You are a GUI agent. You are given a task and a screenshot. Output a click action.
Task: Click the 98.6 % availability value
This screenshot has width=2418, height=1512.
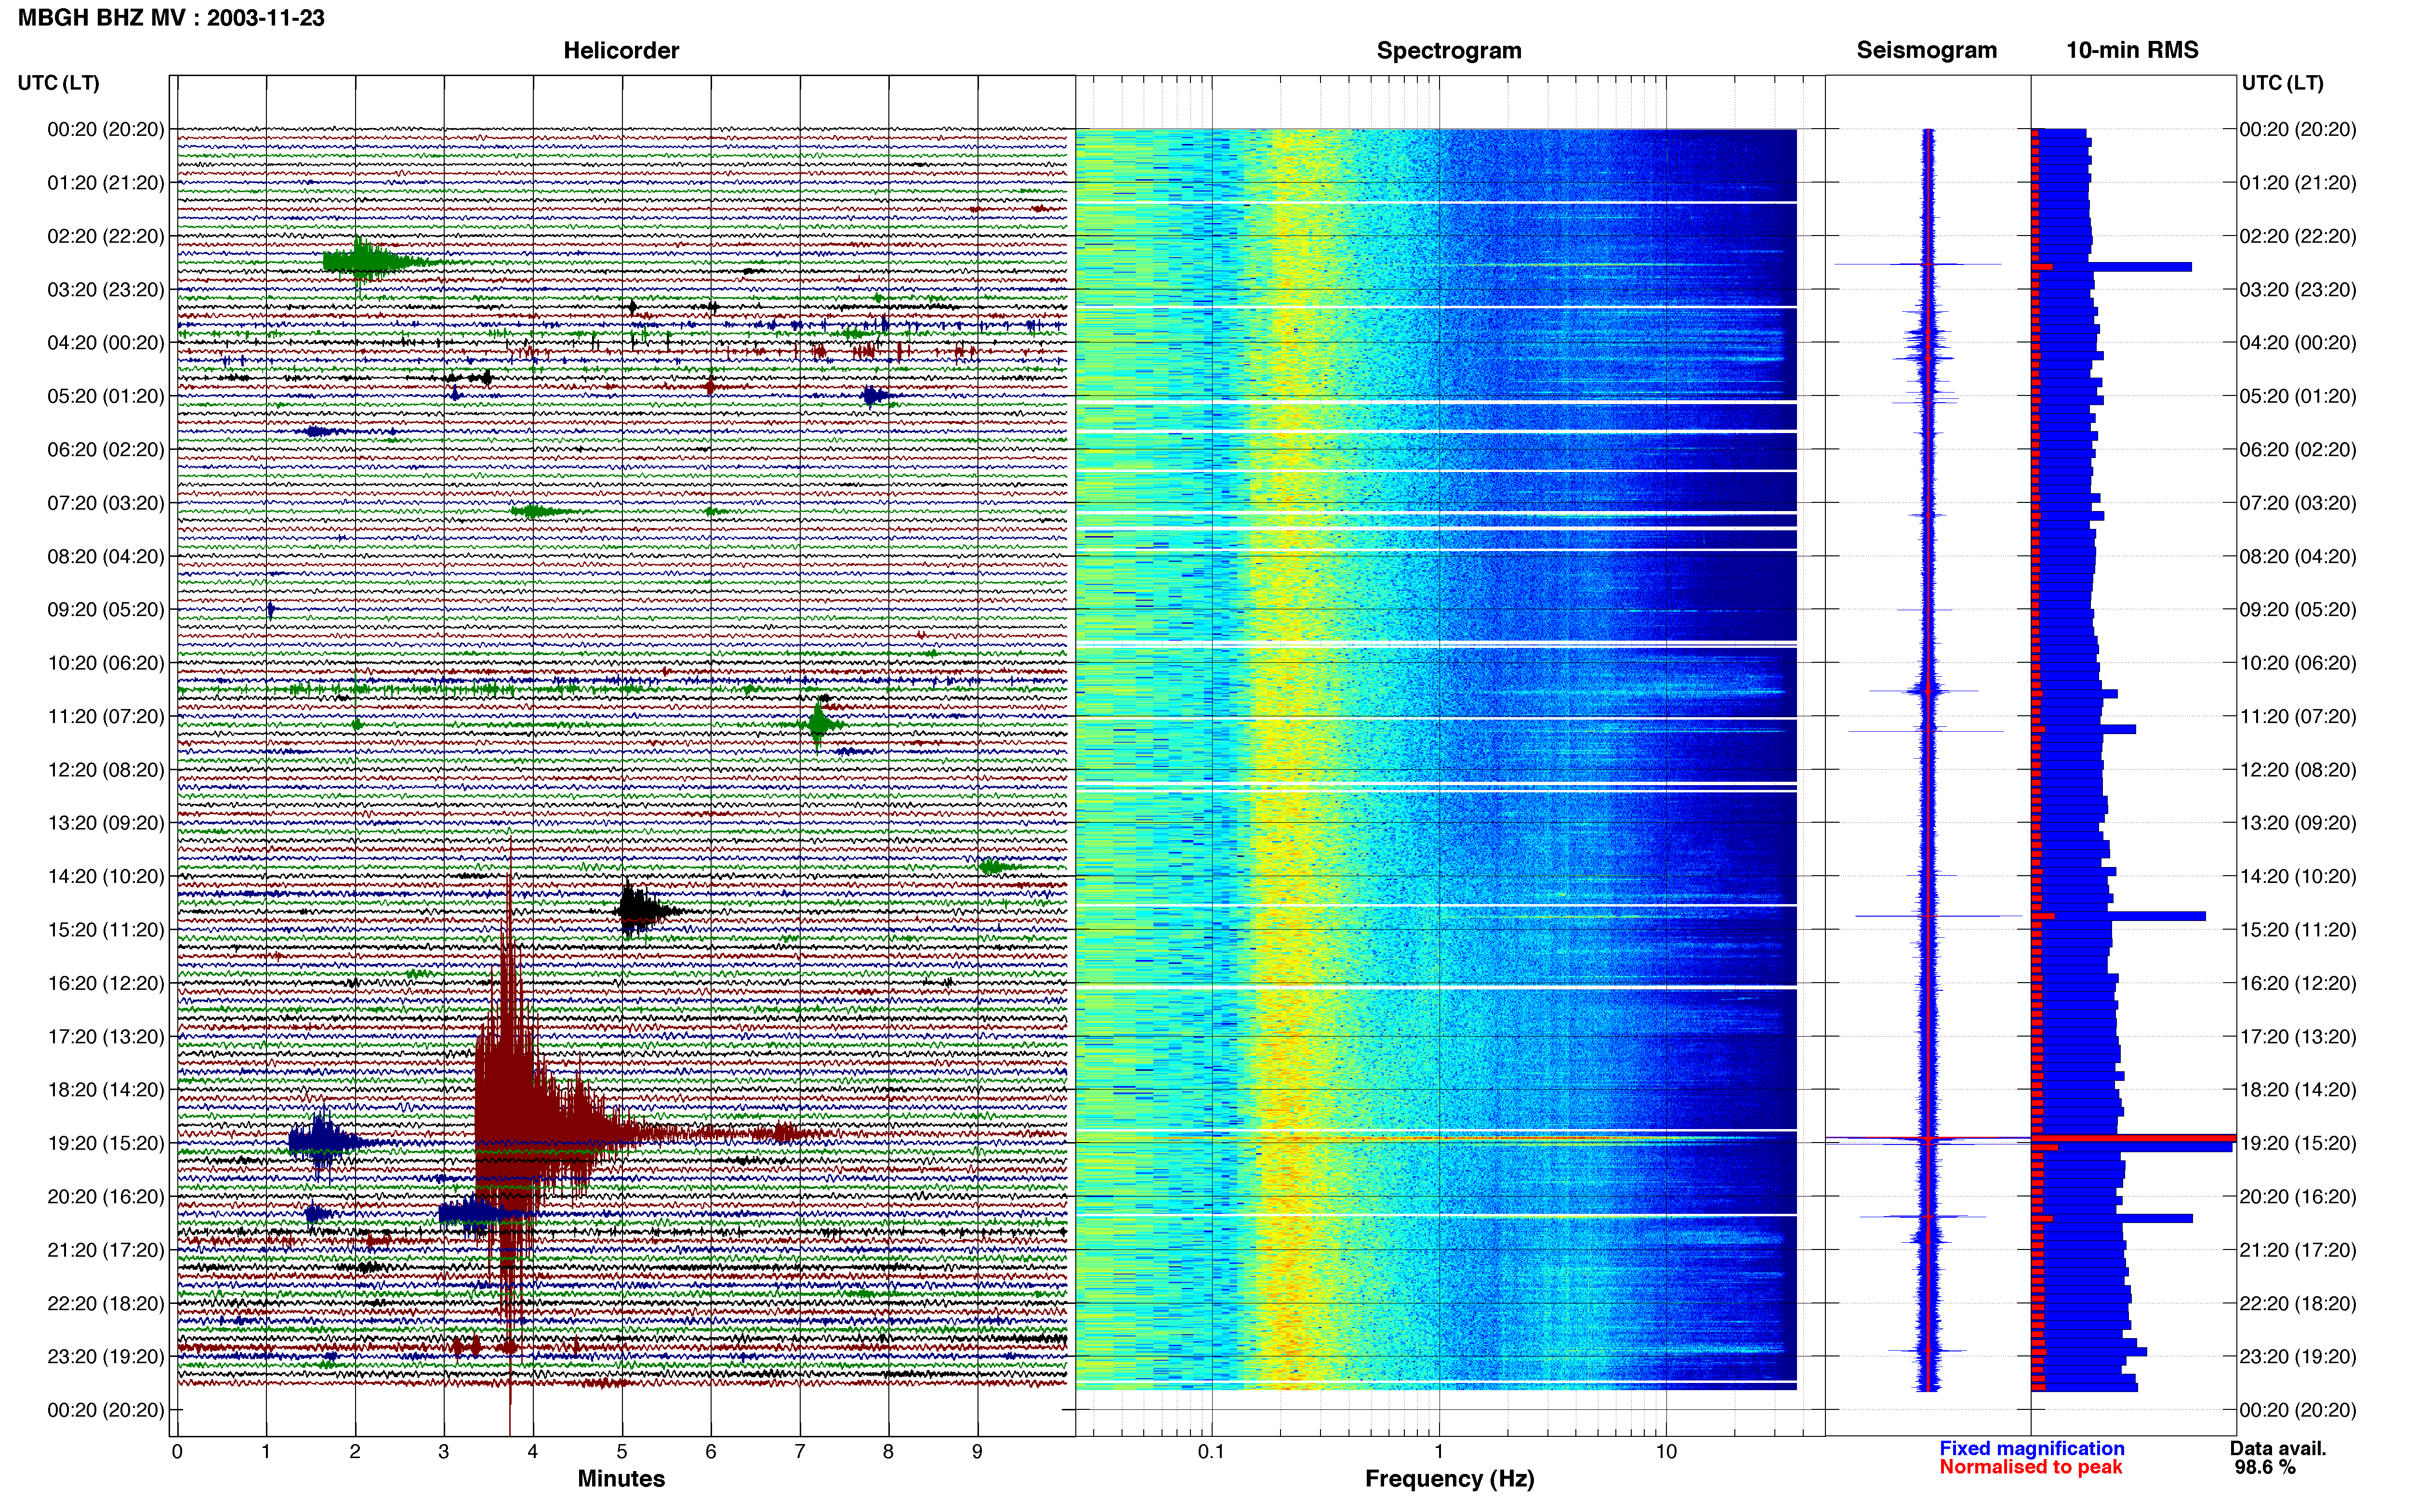pos(2265,1467)
